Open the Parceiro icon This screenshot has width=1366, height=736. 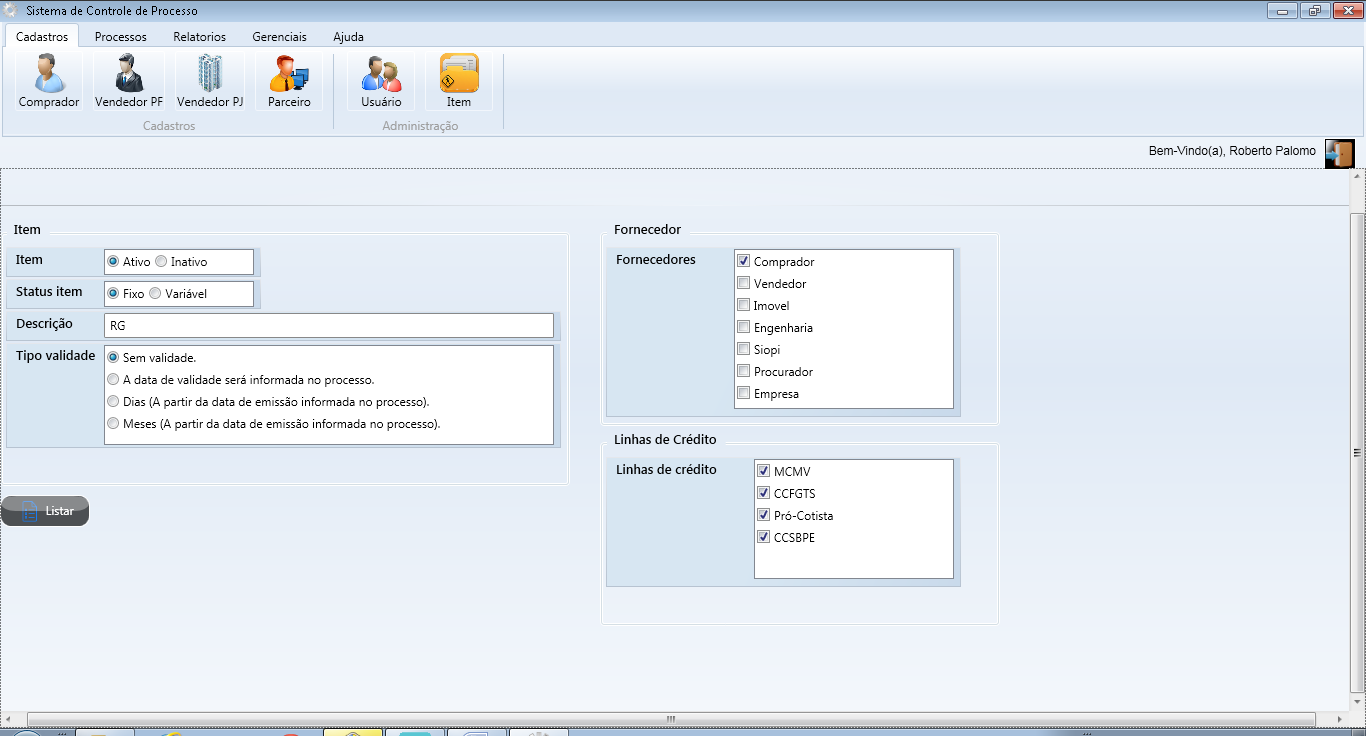pos(289,81)
